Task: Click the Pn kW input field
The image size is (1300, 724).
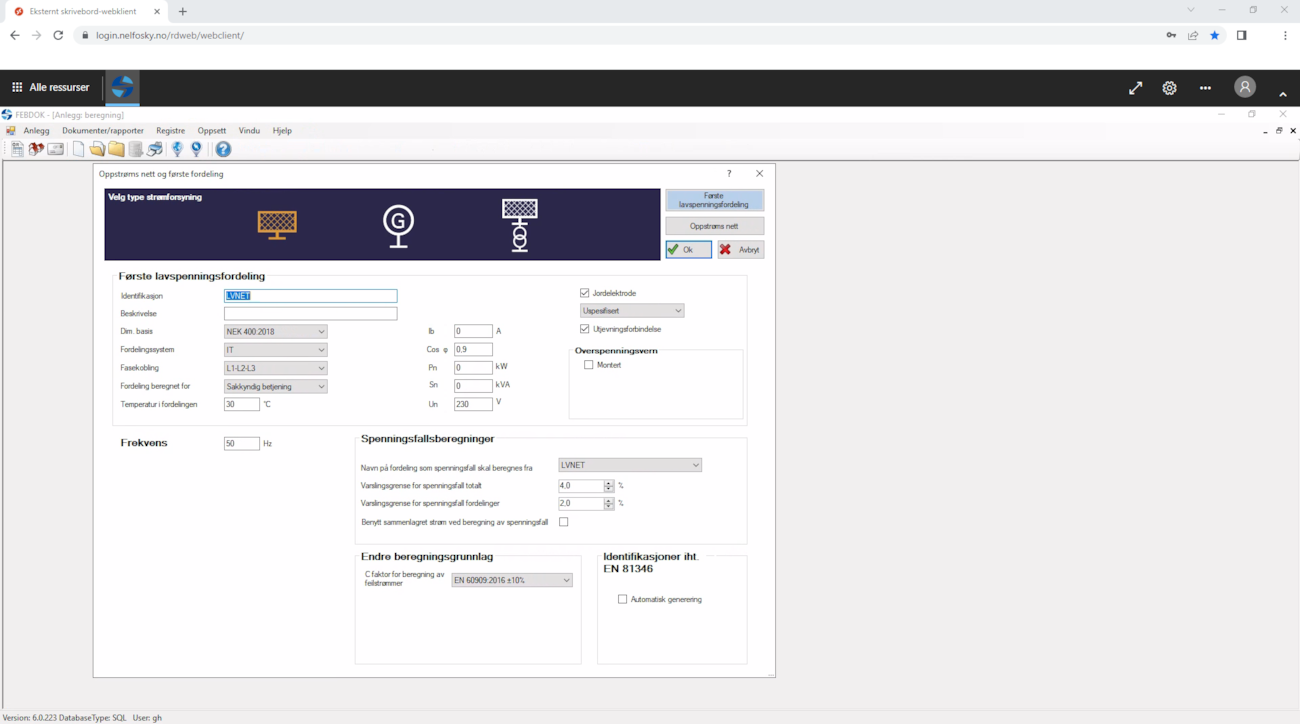Action: coord(473,367)
